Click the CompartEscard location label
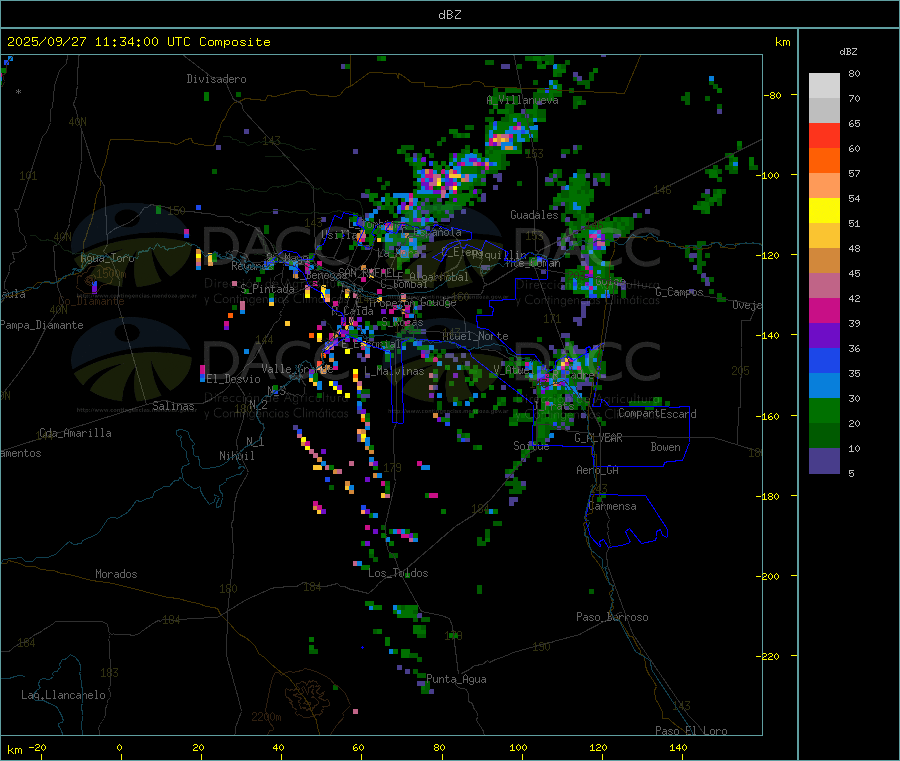This screenshot has height=761, width=900. click(x=658, y=414)
